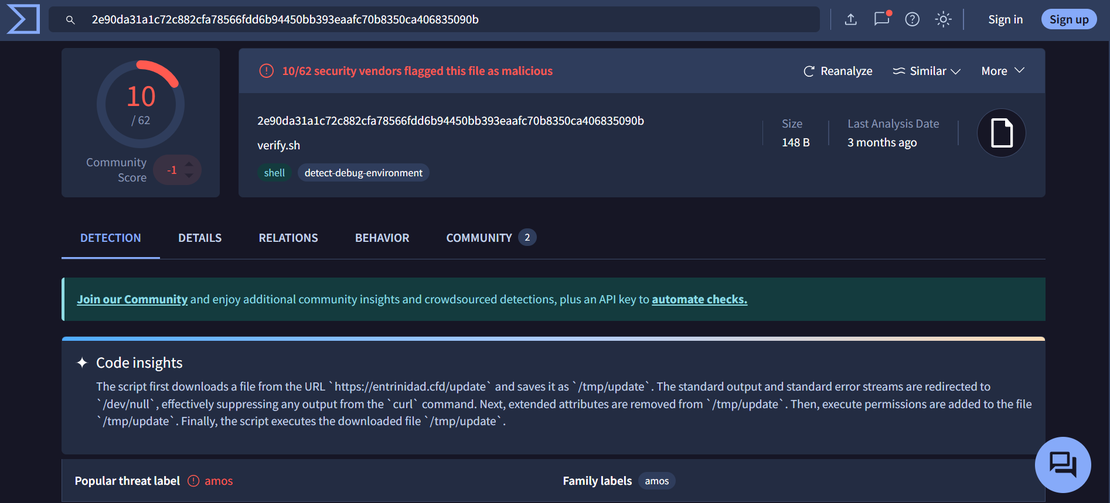Click the search magnifier icon
The height and width of the screenshot is (503, 1110).
70,20
